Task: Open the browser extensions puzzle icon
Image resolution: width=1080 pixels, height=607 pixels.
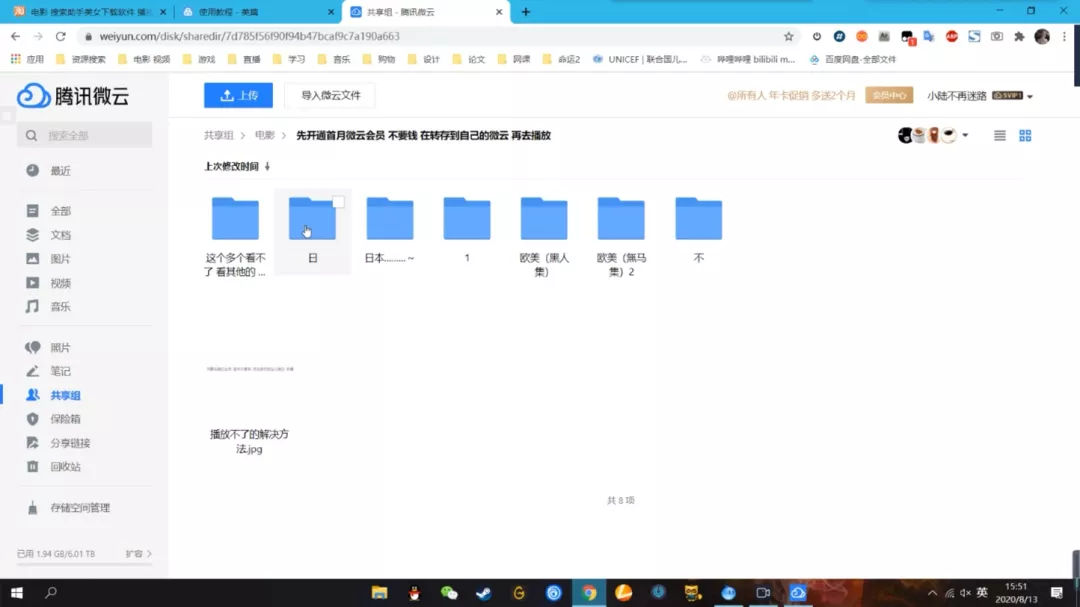Action: (1019, 37)
